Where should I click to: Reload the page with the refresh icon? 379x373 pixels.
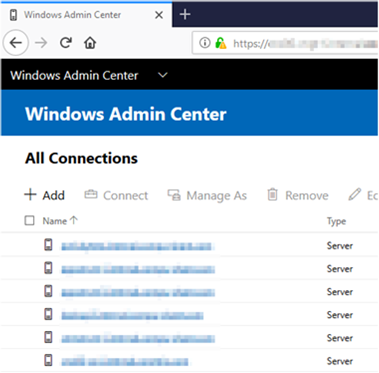coord(66,43)
